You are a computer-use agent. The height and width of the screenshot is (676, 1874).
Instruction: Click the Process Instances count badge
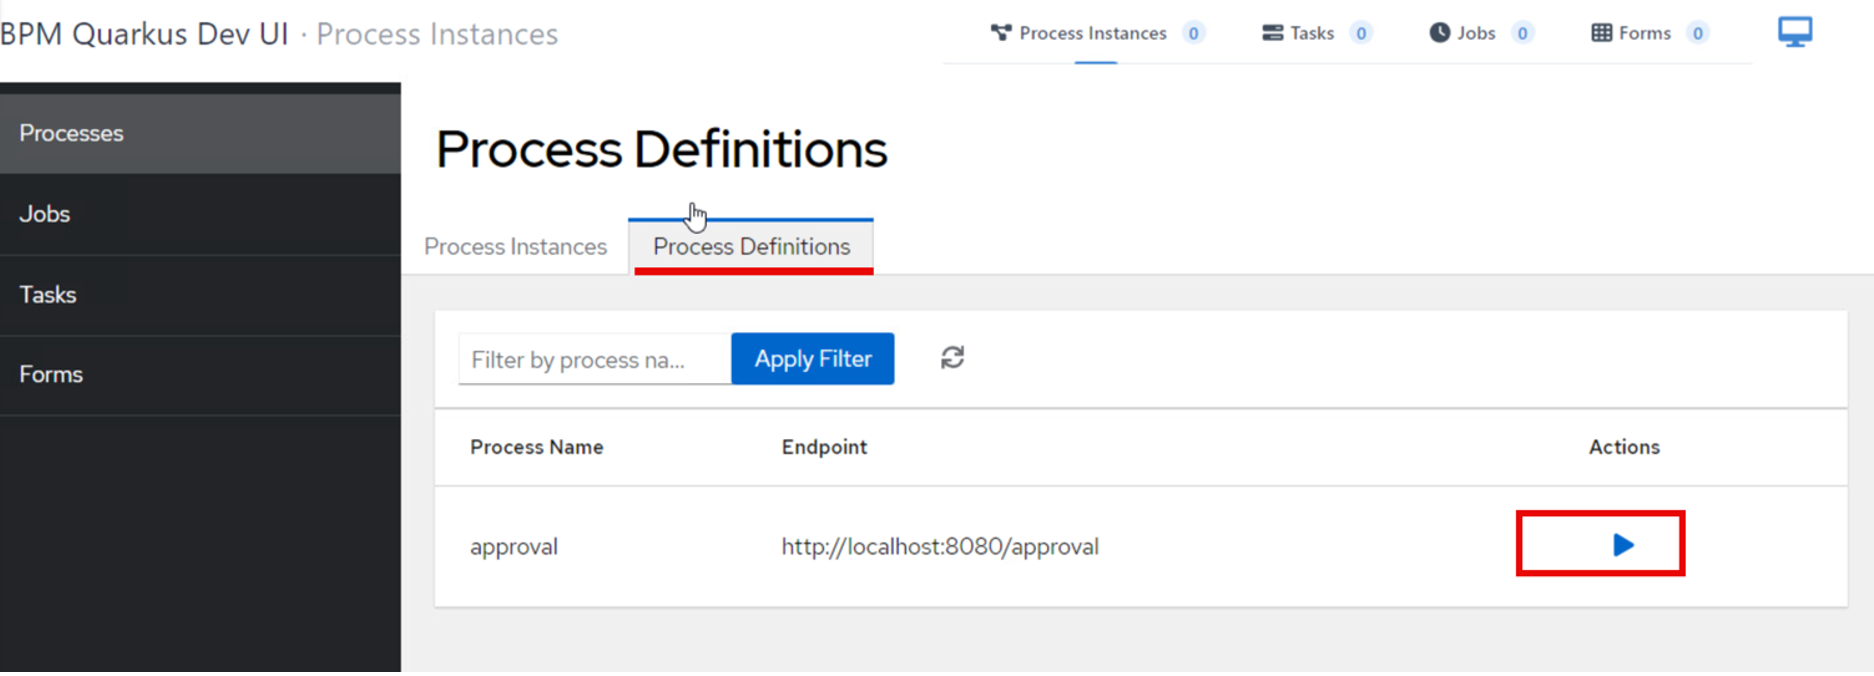[x=1193, y=33]
